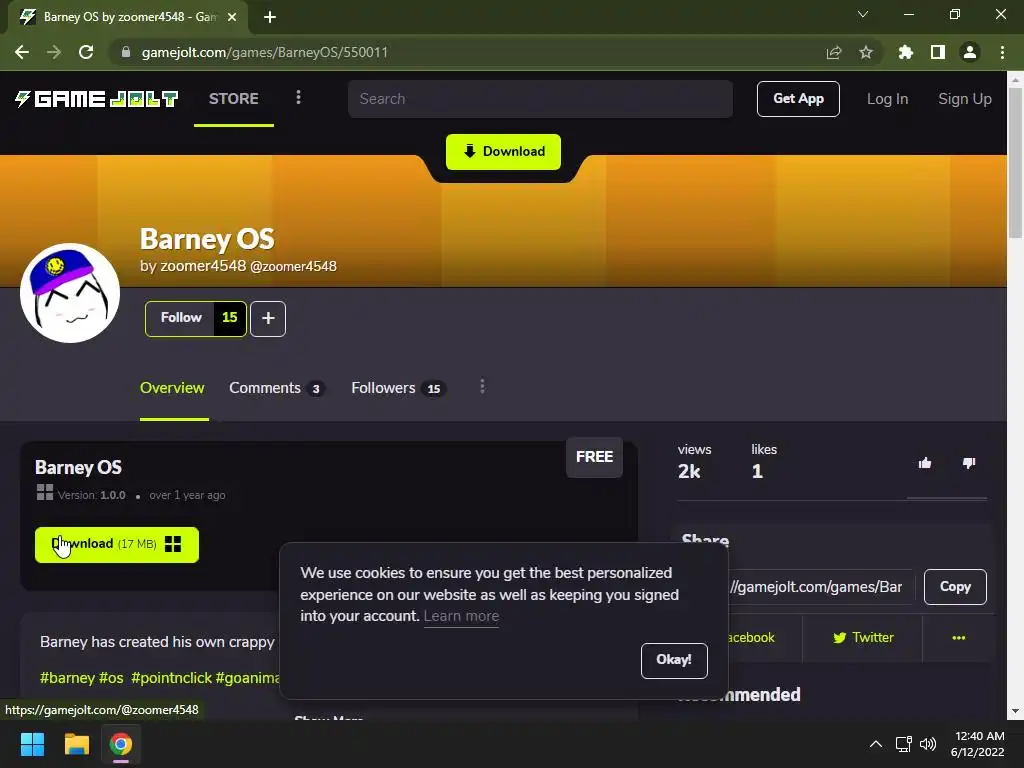
Task: Open Chrome profile avatar icon
Action: click(x=970, y=52)
